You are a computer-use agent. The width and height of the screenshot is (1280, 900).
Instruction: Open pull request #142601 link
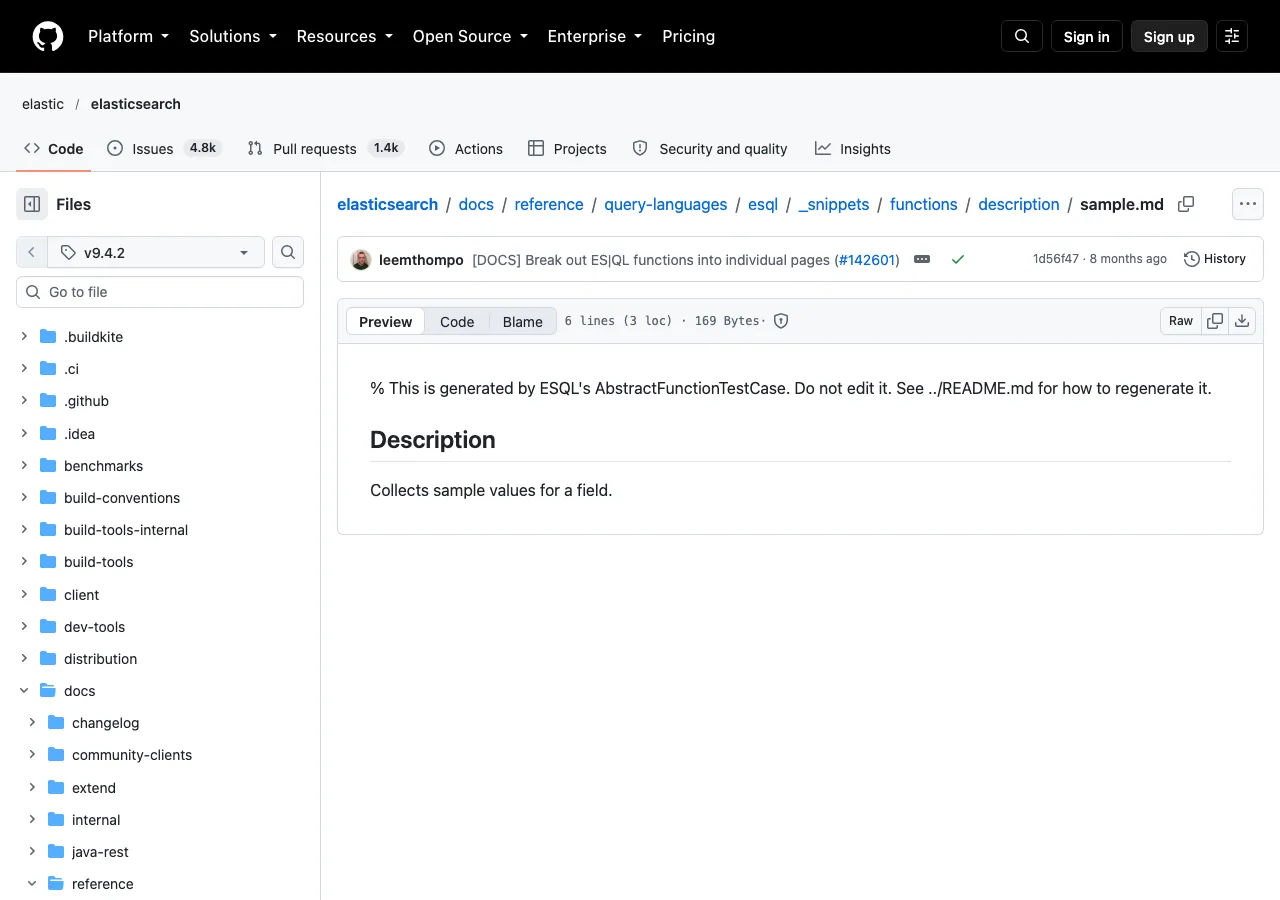867,259
